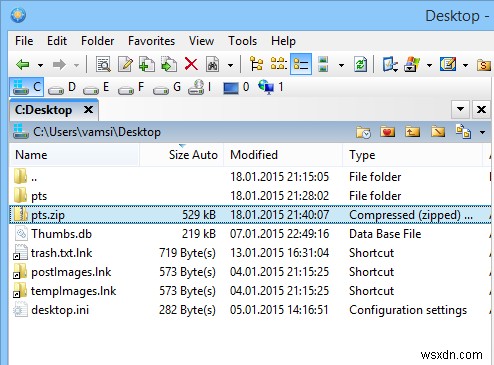Open the File menu
The height and width of the screenshot is (365, 494).
click(x=24, y=41)
